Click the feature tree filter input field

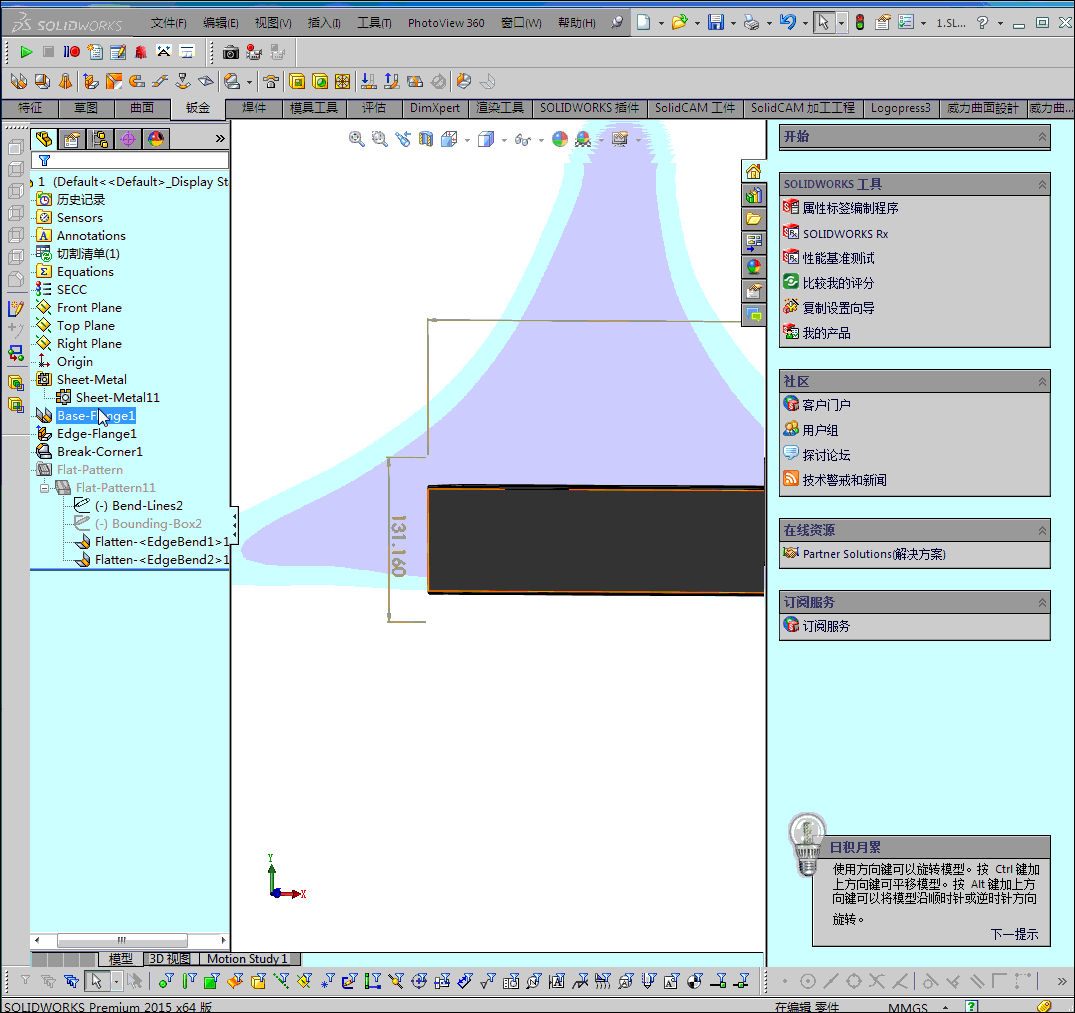(x=130, y=160)
